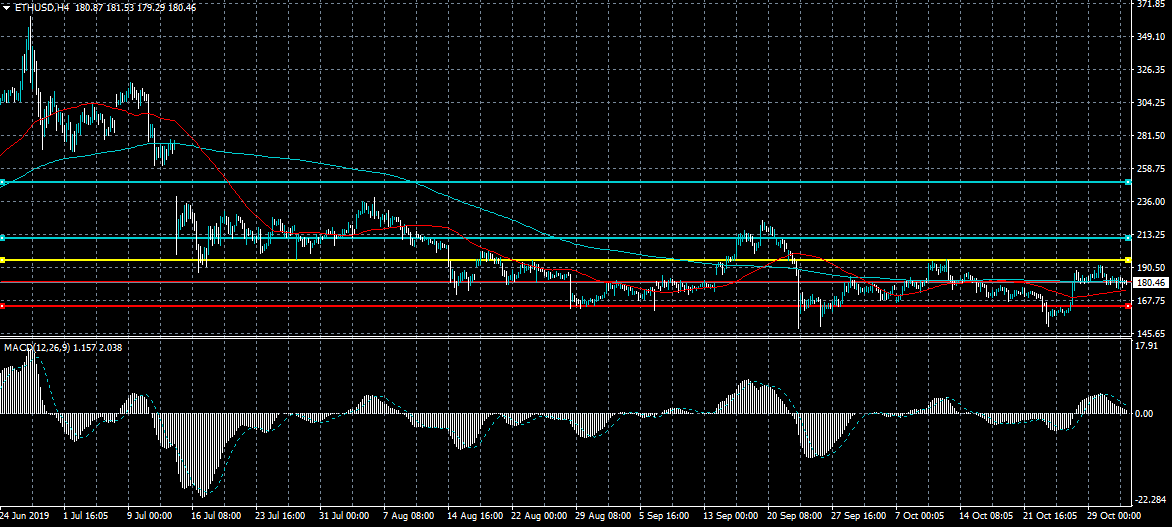Click the 22 Aug 00:00 time label
This screenshot has height=527, width=1172.
click(537, 517)
